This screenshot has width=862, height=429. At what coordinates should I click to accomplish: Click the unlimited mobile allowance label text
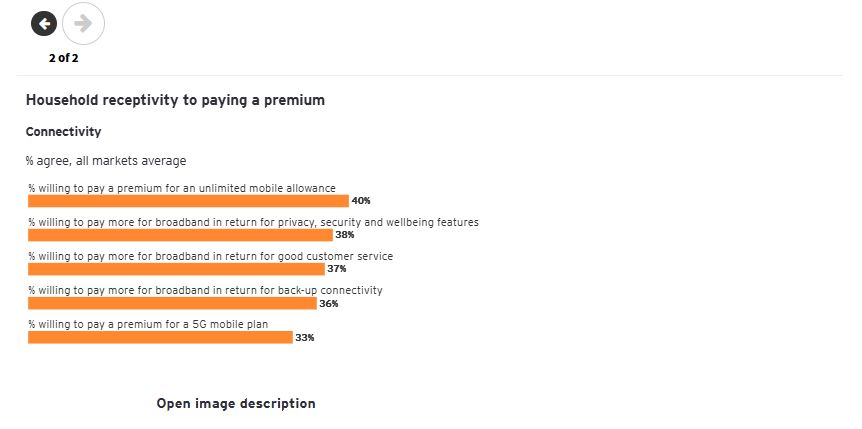click(x=182, y=188)
